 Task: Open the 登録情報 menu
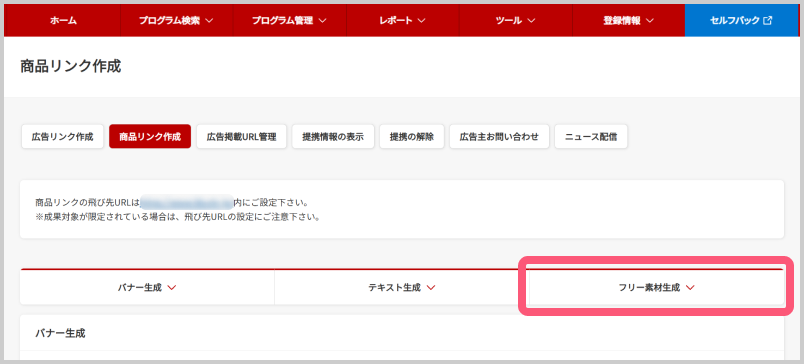pyautogui.click(x=628, y=21)
